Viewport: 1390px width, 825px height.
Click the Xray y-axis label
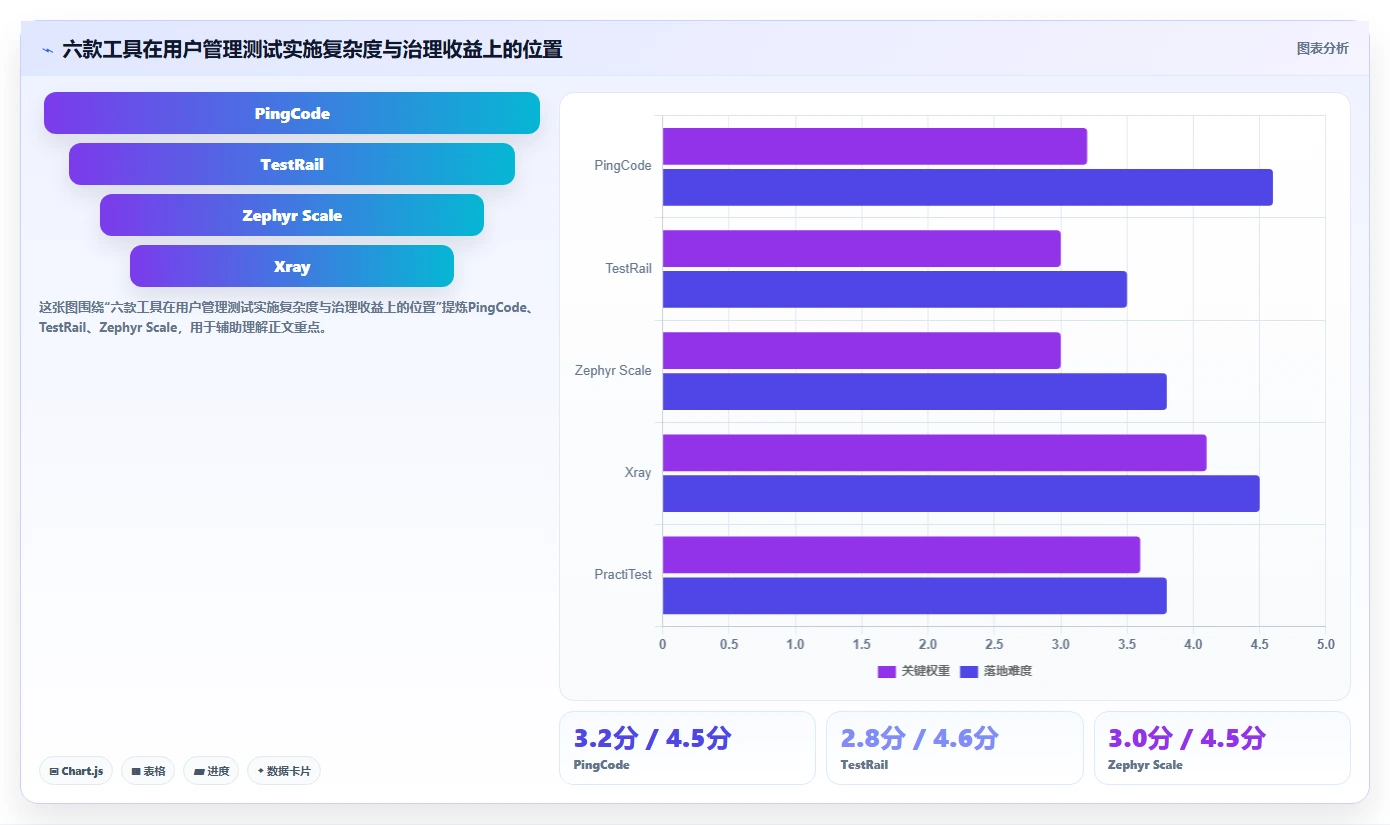click(638, 472)
